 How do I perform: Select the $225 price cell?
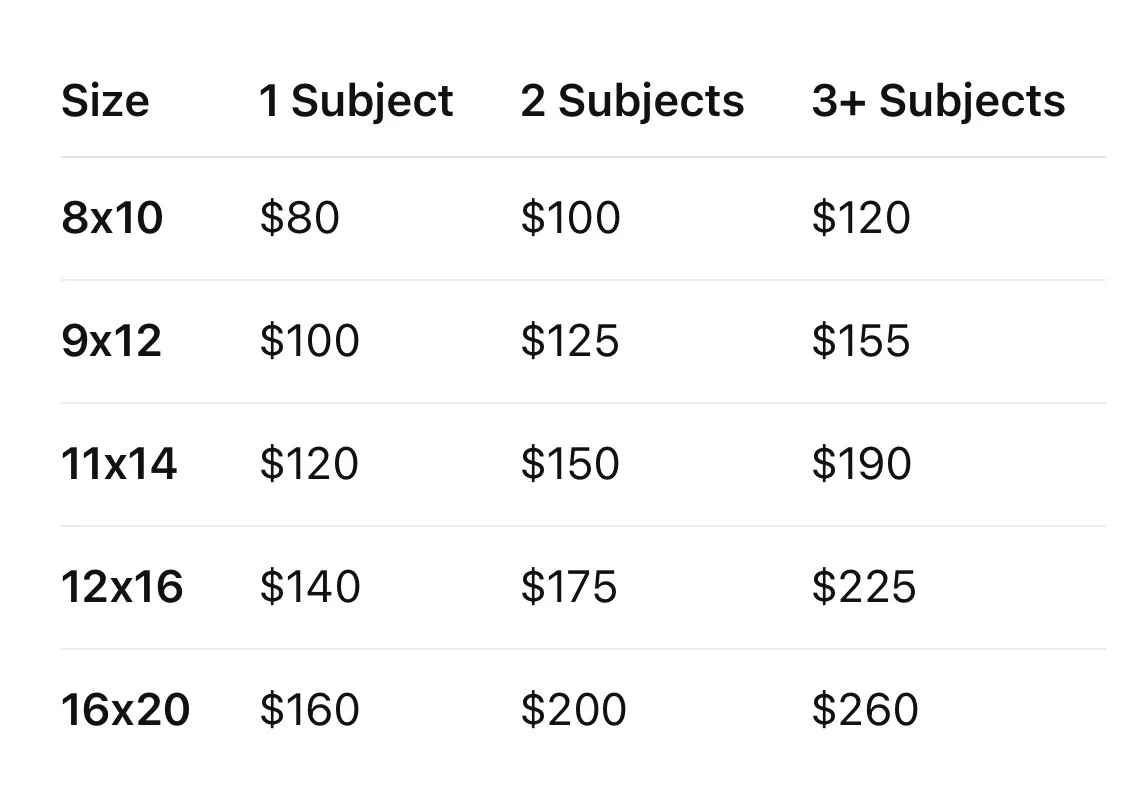click(x=865, y=587)
